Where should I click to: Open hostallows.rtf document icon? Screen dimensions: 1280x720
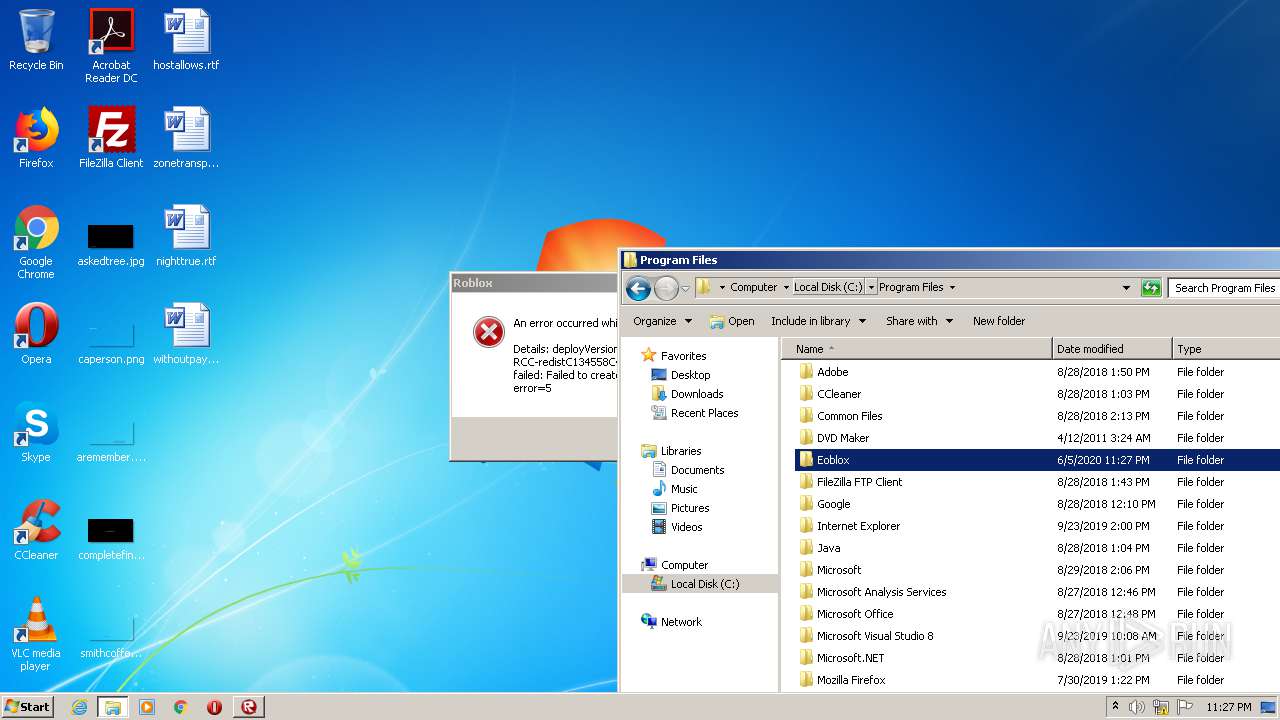tap(186, 40)
